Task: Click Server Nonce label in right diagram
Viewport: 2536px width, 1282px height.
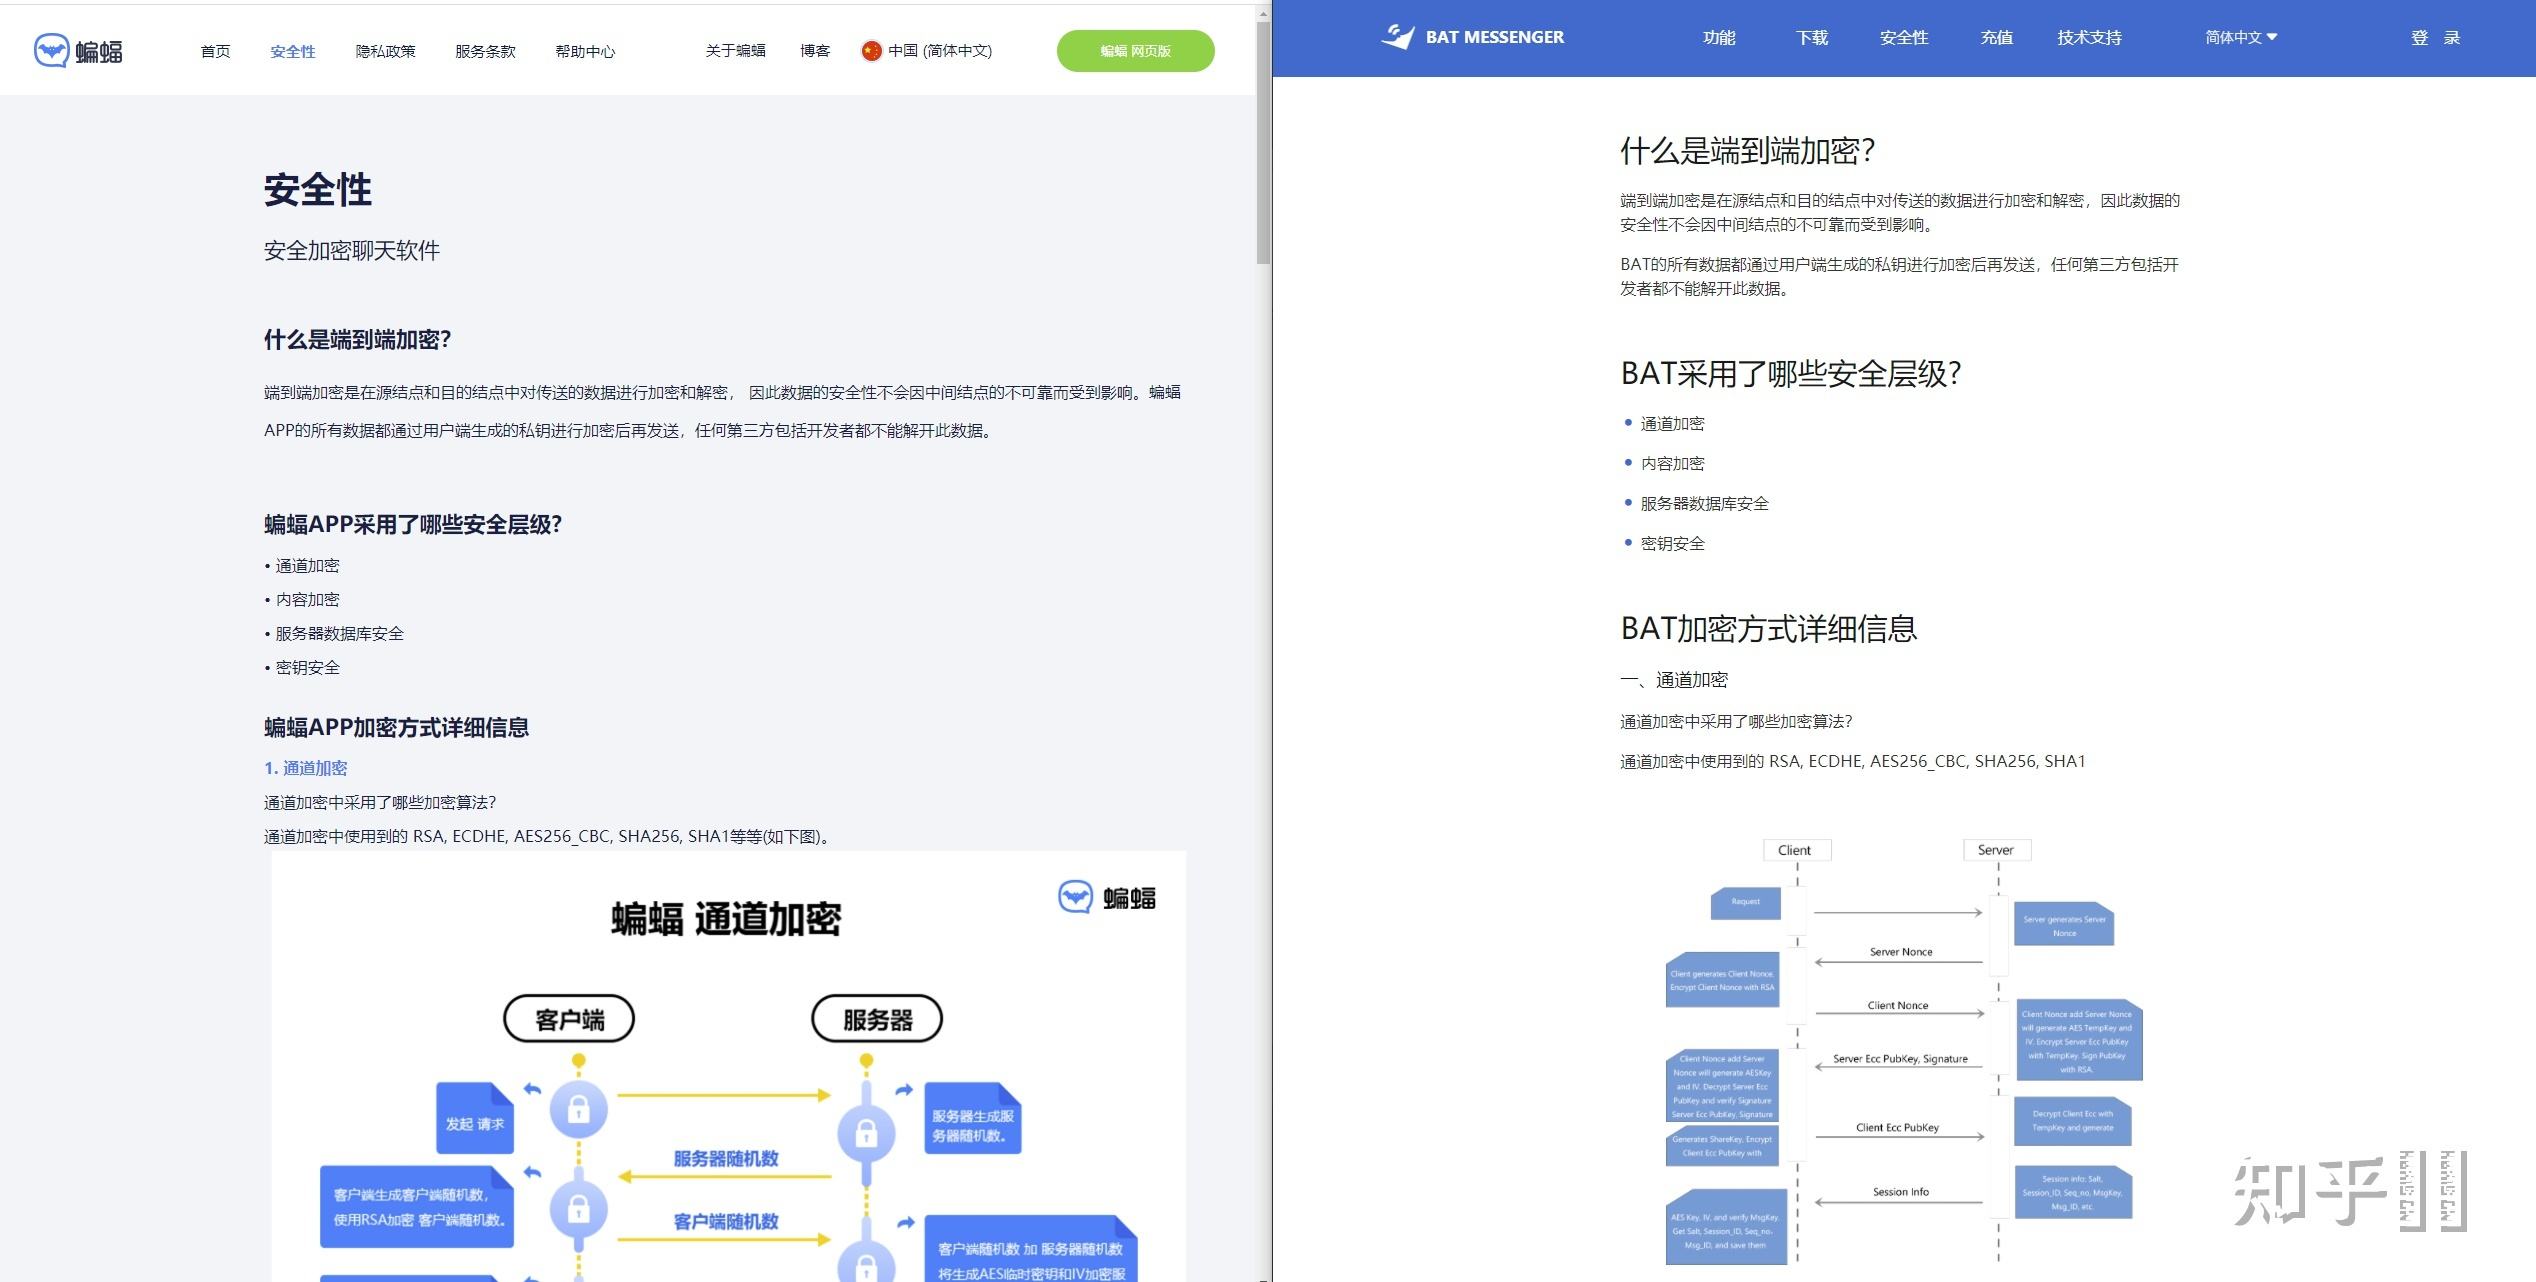Action: 1901,952
